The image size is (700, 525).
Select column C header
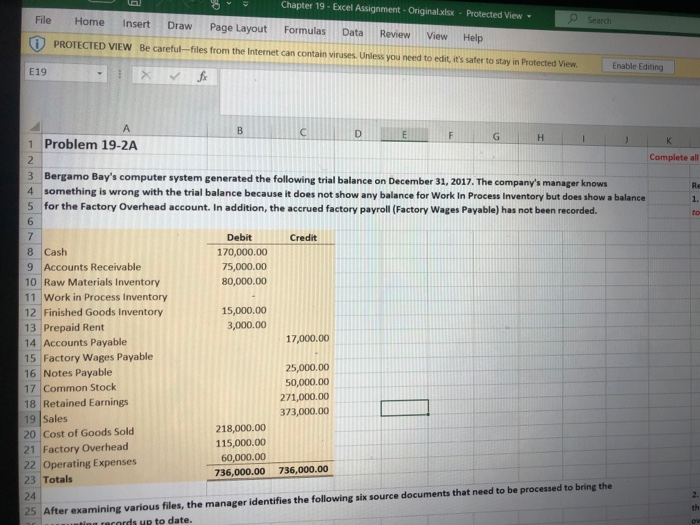(303, 132)
